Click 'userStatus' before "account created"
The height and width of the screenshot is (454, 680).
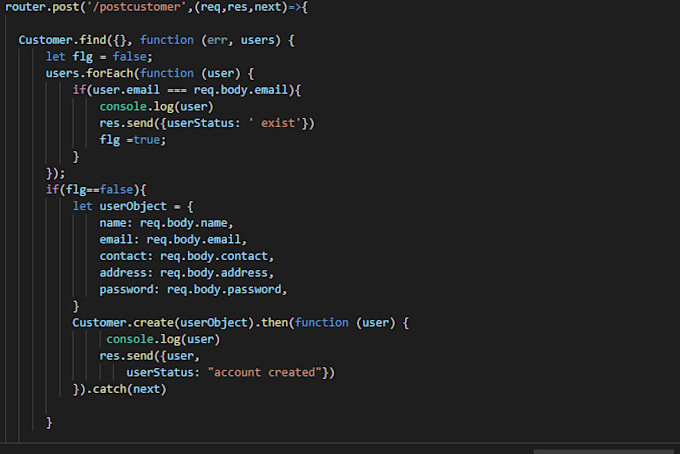tap(160, 372)
